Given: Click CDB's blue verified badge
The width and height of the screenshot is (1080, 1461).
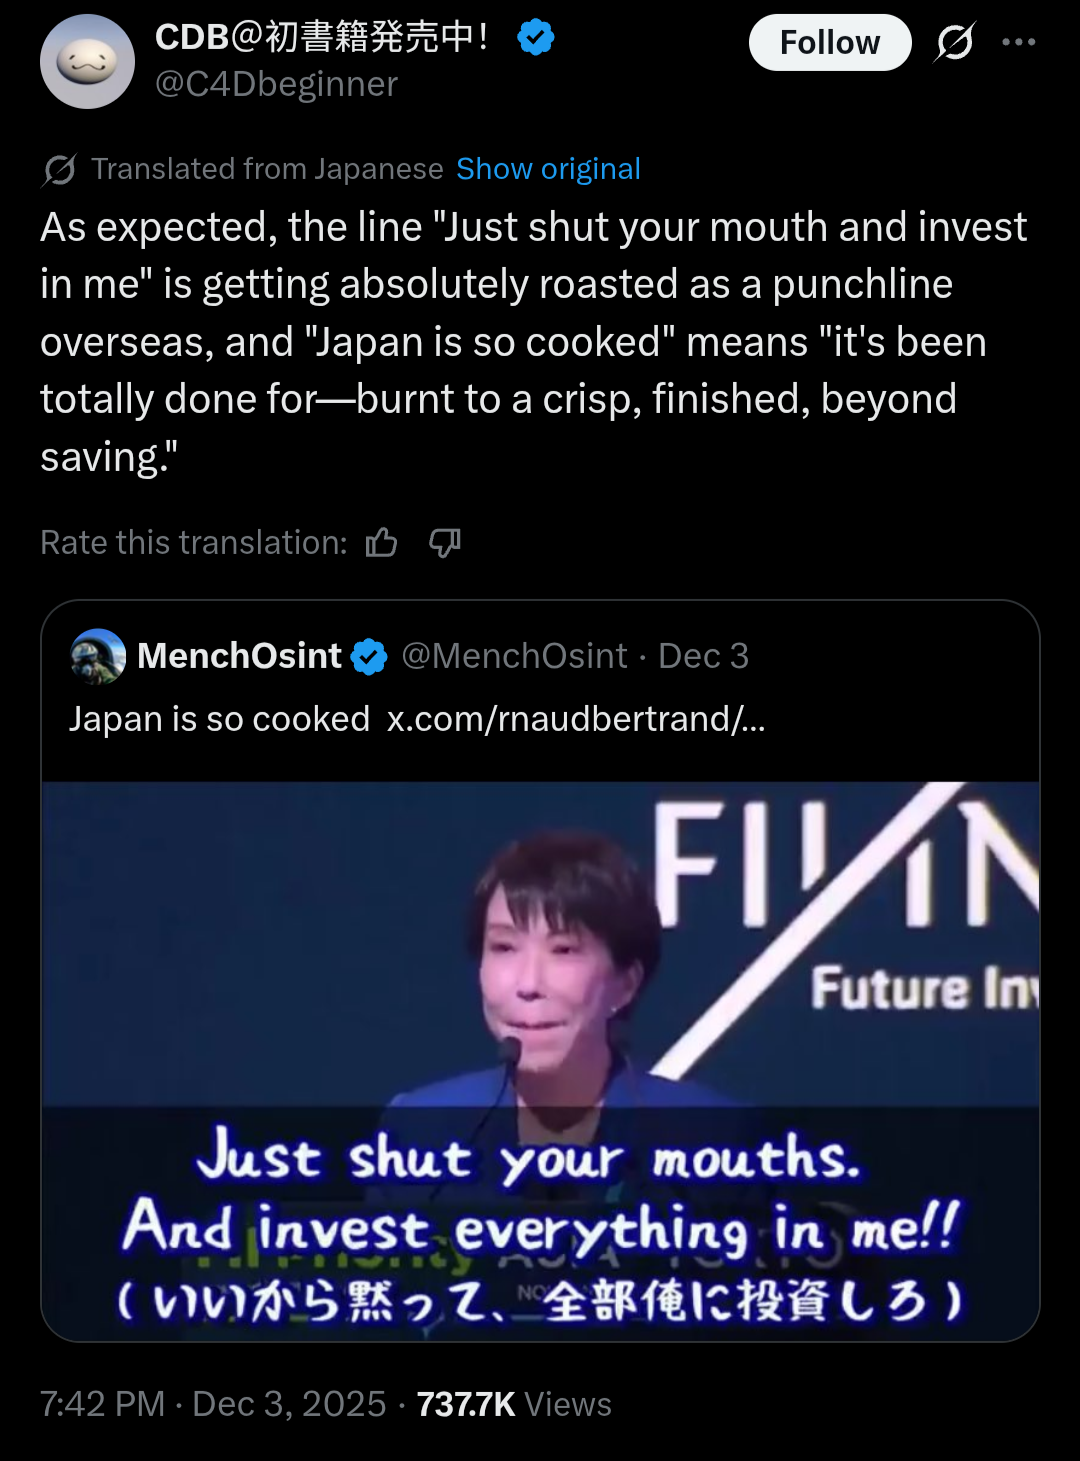Looking at the screenshot, I should point(536,38).
